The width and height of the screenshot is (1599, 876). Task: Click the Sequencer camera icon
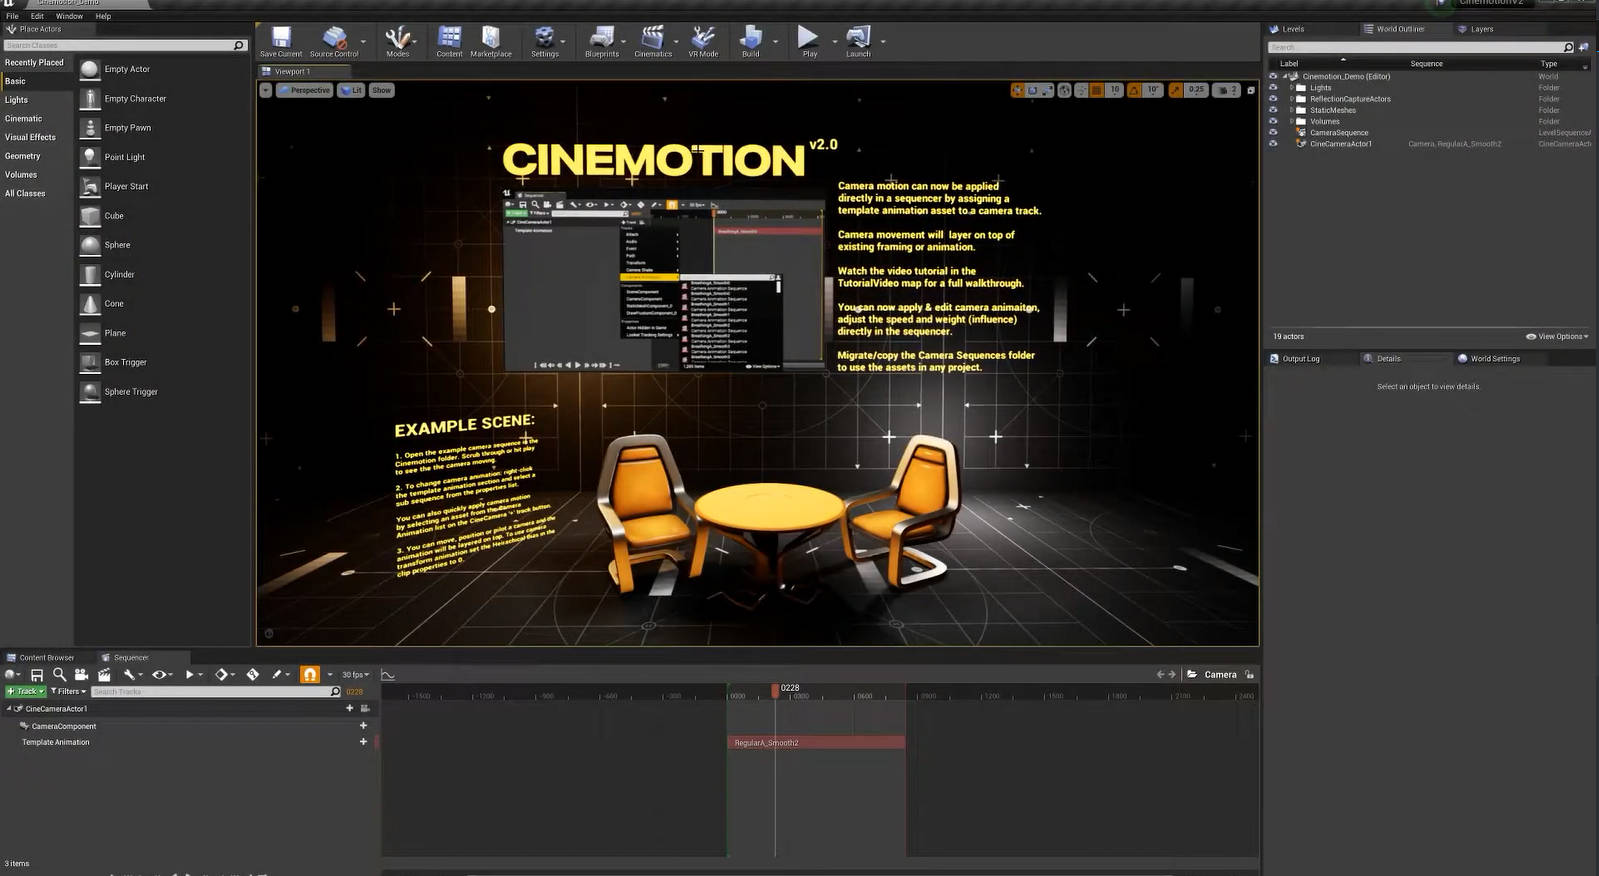[x=81, y=675]
